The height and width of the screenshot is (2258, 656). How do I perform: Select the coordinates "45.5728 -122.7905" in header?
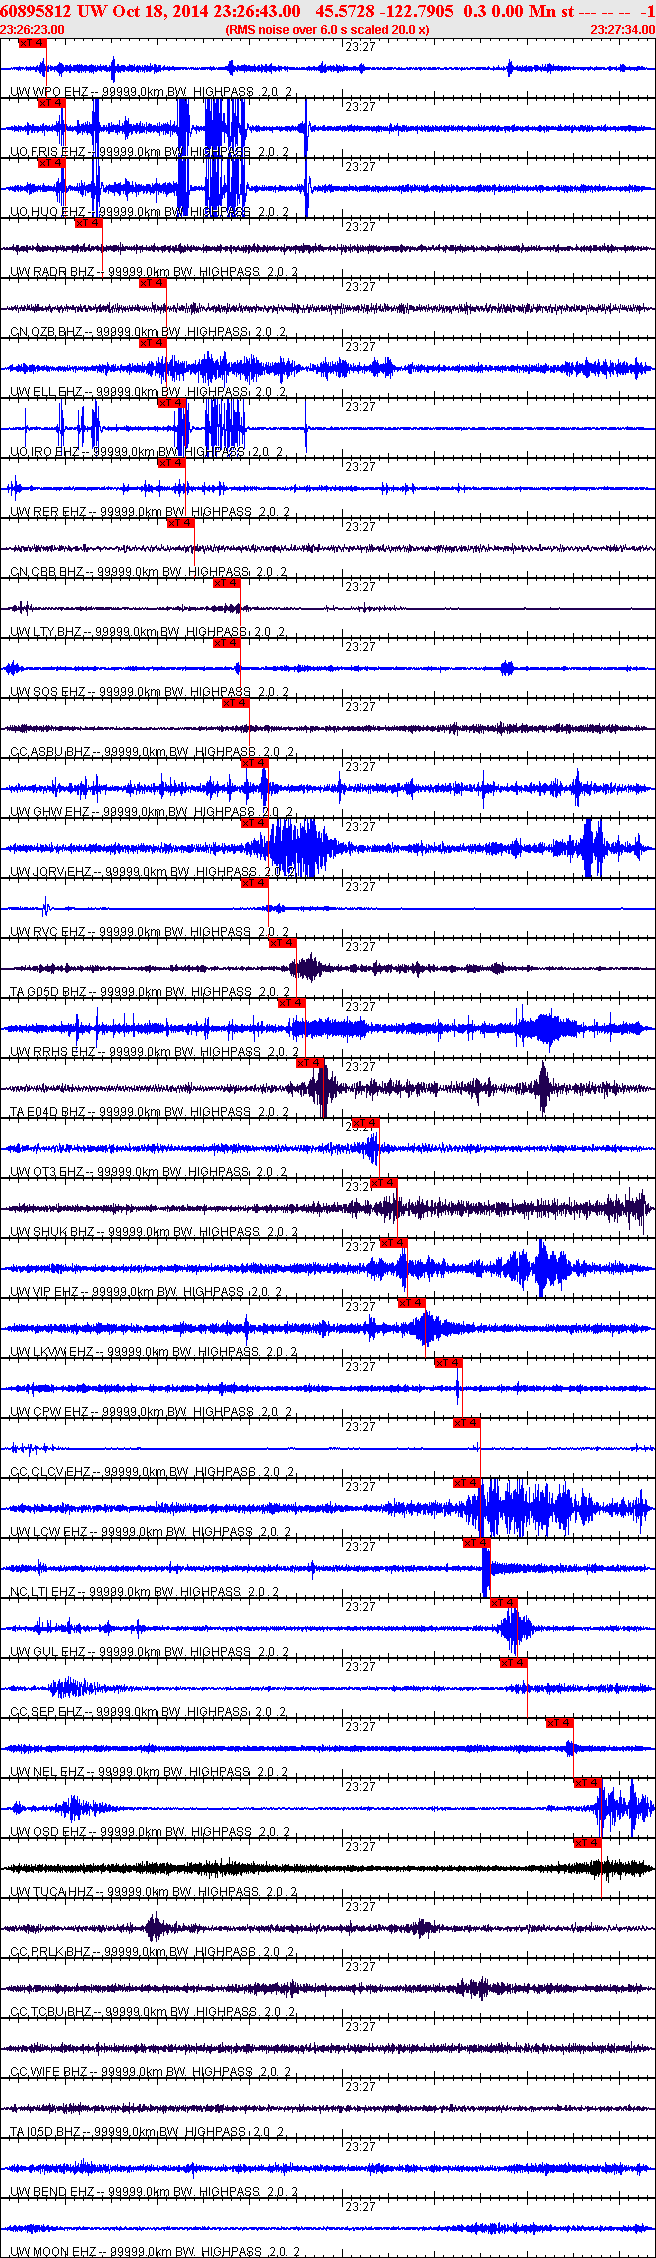384,11
